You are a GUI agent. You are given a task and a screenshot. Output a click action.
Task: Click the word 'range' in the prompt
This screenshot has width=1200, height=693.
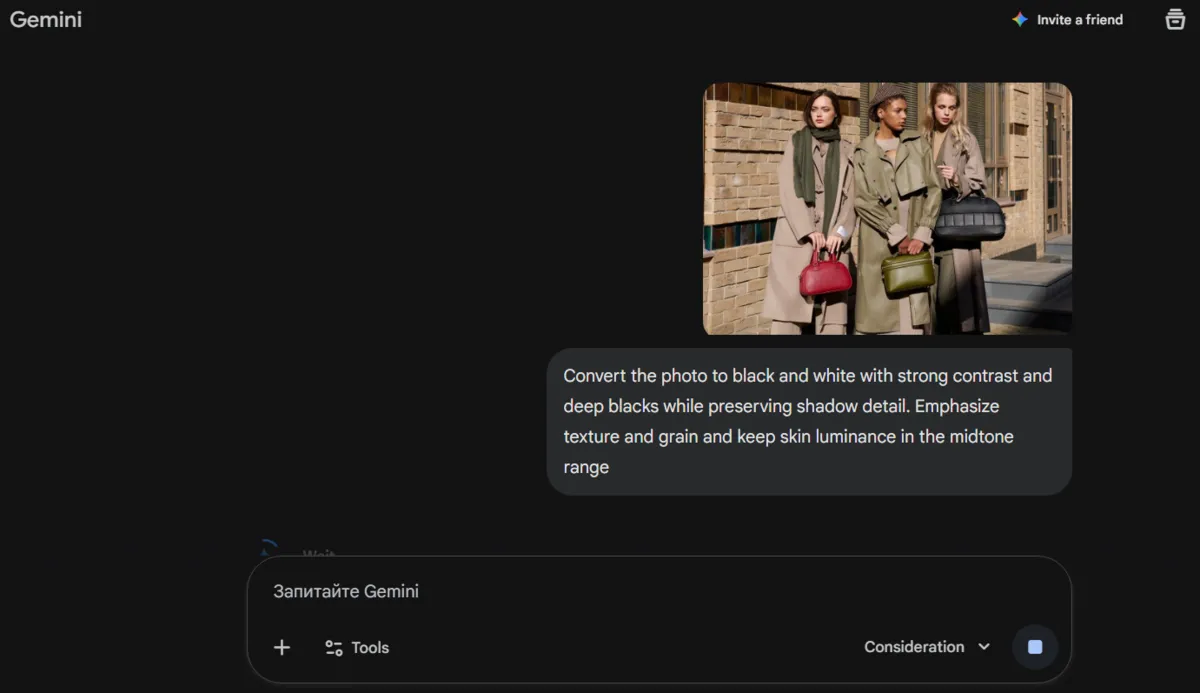coord(586,467)
